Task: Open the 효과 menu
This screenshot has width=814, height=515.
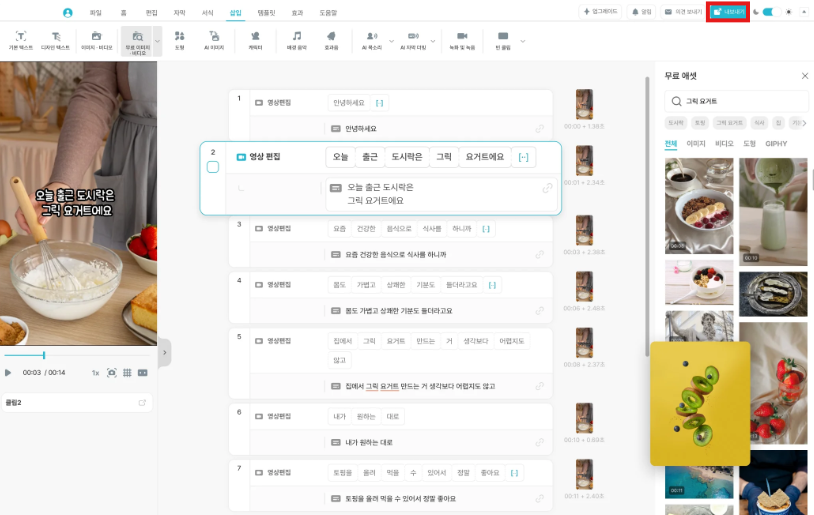Action: [297, 12]
